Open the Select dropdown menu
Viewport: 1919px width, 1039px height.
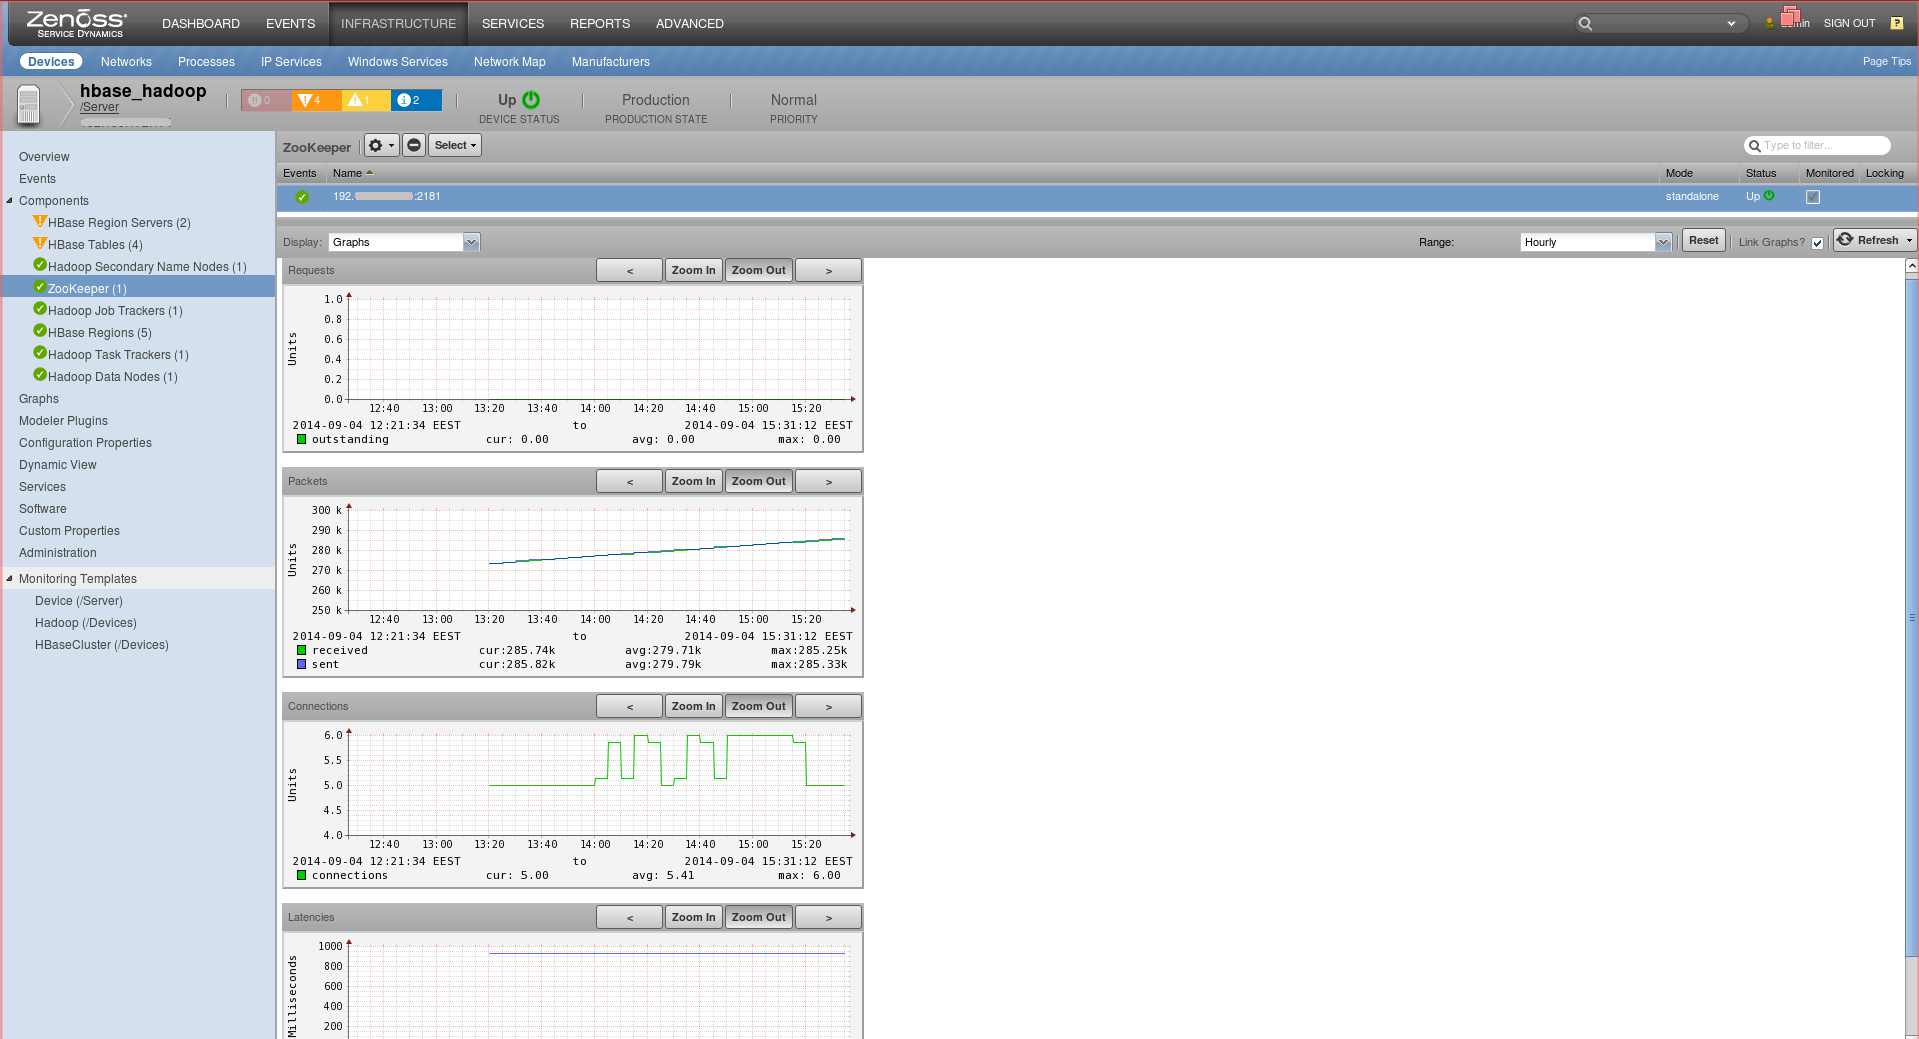(x=455, y=146)
